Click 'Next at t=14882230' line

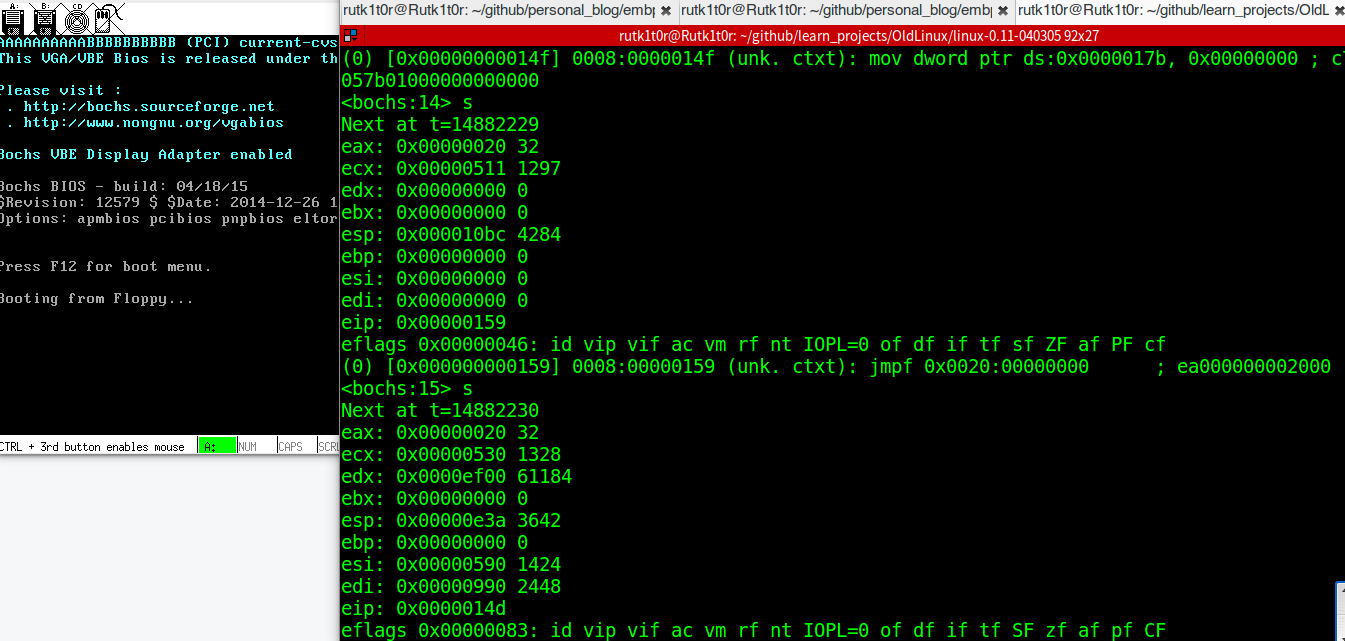[440, 410]
